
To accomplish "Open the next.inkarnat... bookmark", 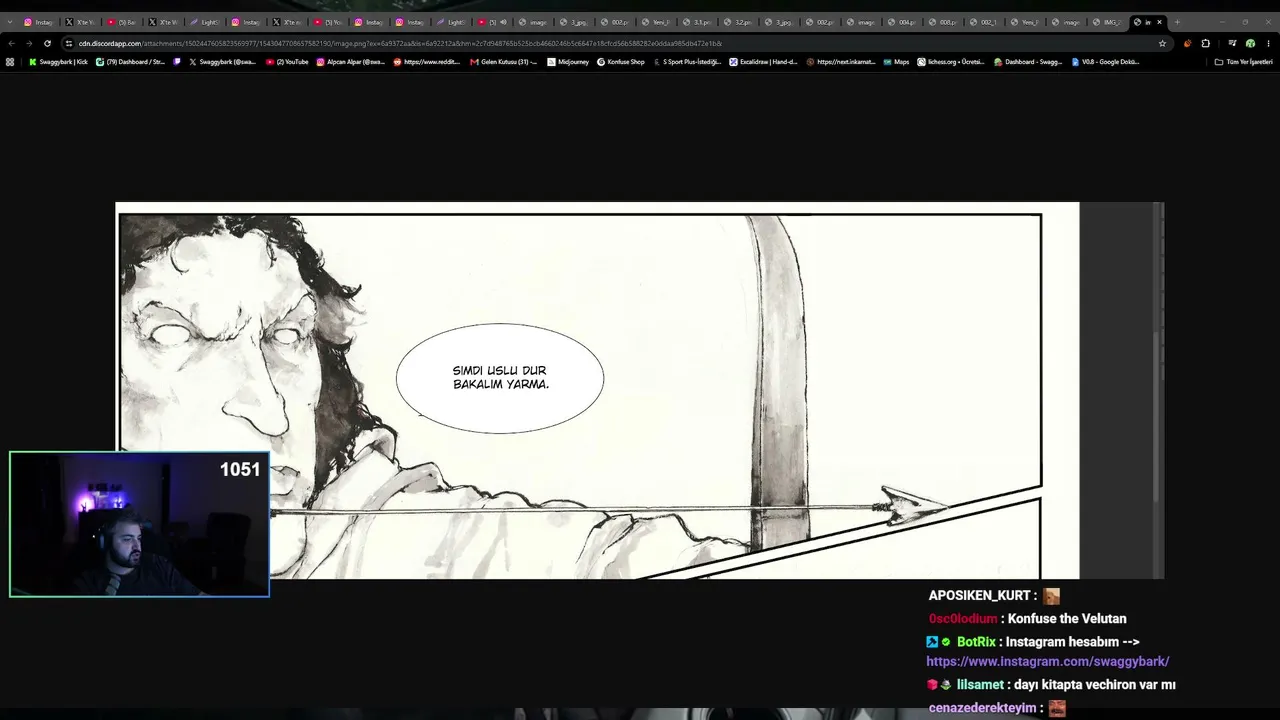I will (840, 62).
